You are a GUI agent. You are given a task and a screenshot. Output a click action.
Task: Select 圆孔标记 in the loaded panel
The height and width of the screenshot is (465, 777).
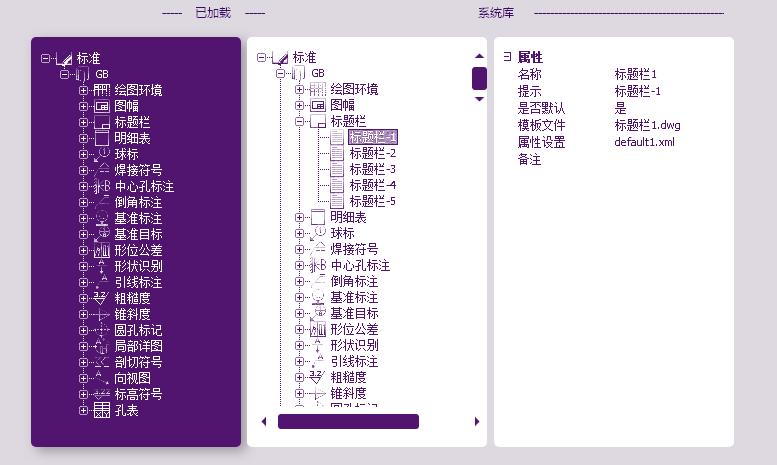click(138, 330)
